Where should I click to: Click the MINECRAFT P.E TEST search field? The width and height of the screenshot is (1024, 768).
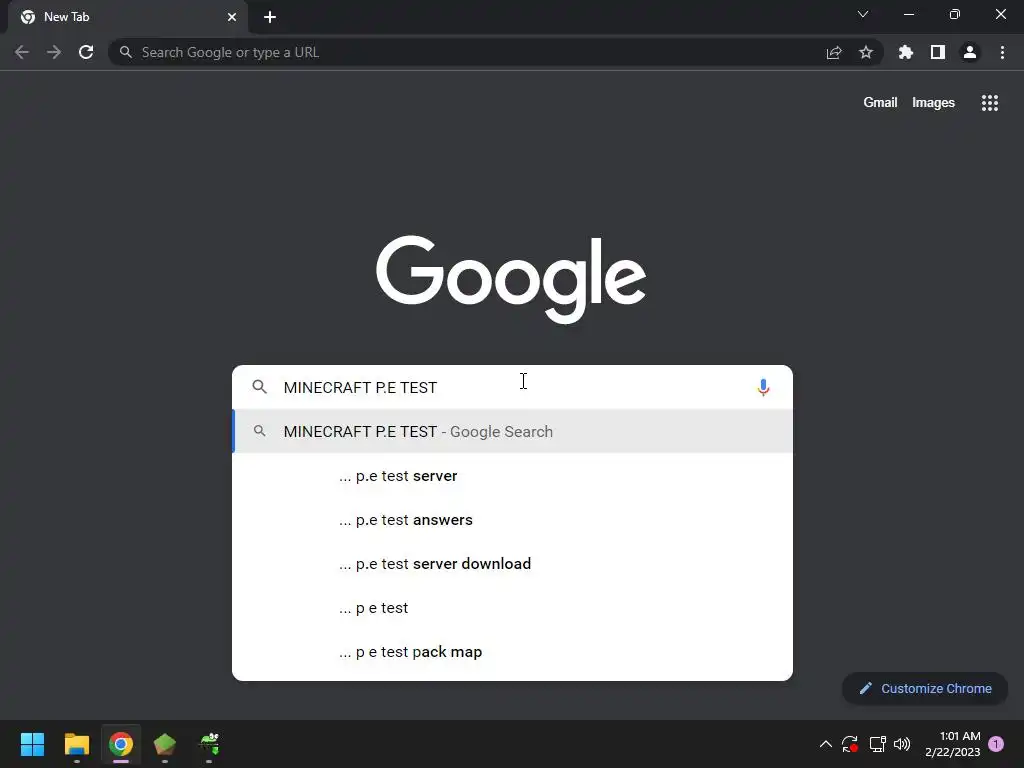pos(513,387)
